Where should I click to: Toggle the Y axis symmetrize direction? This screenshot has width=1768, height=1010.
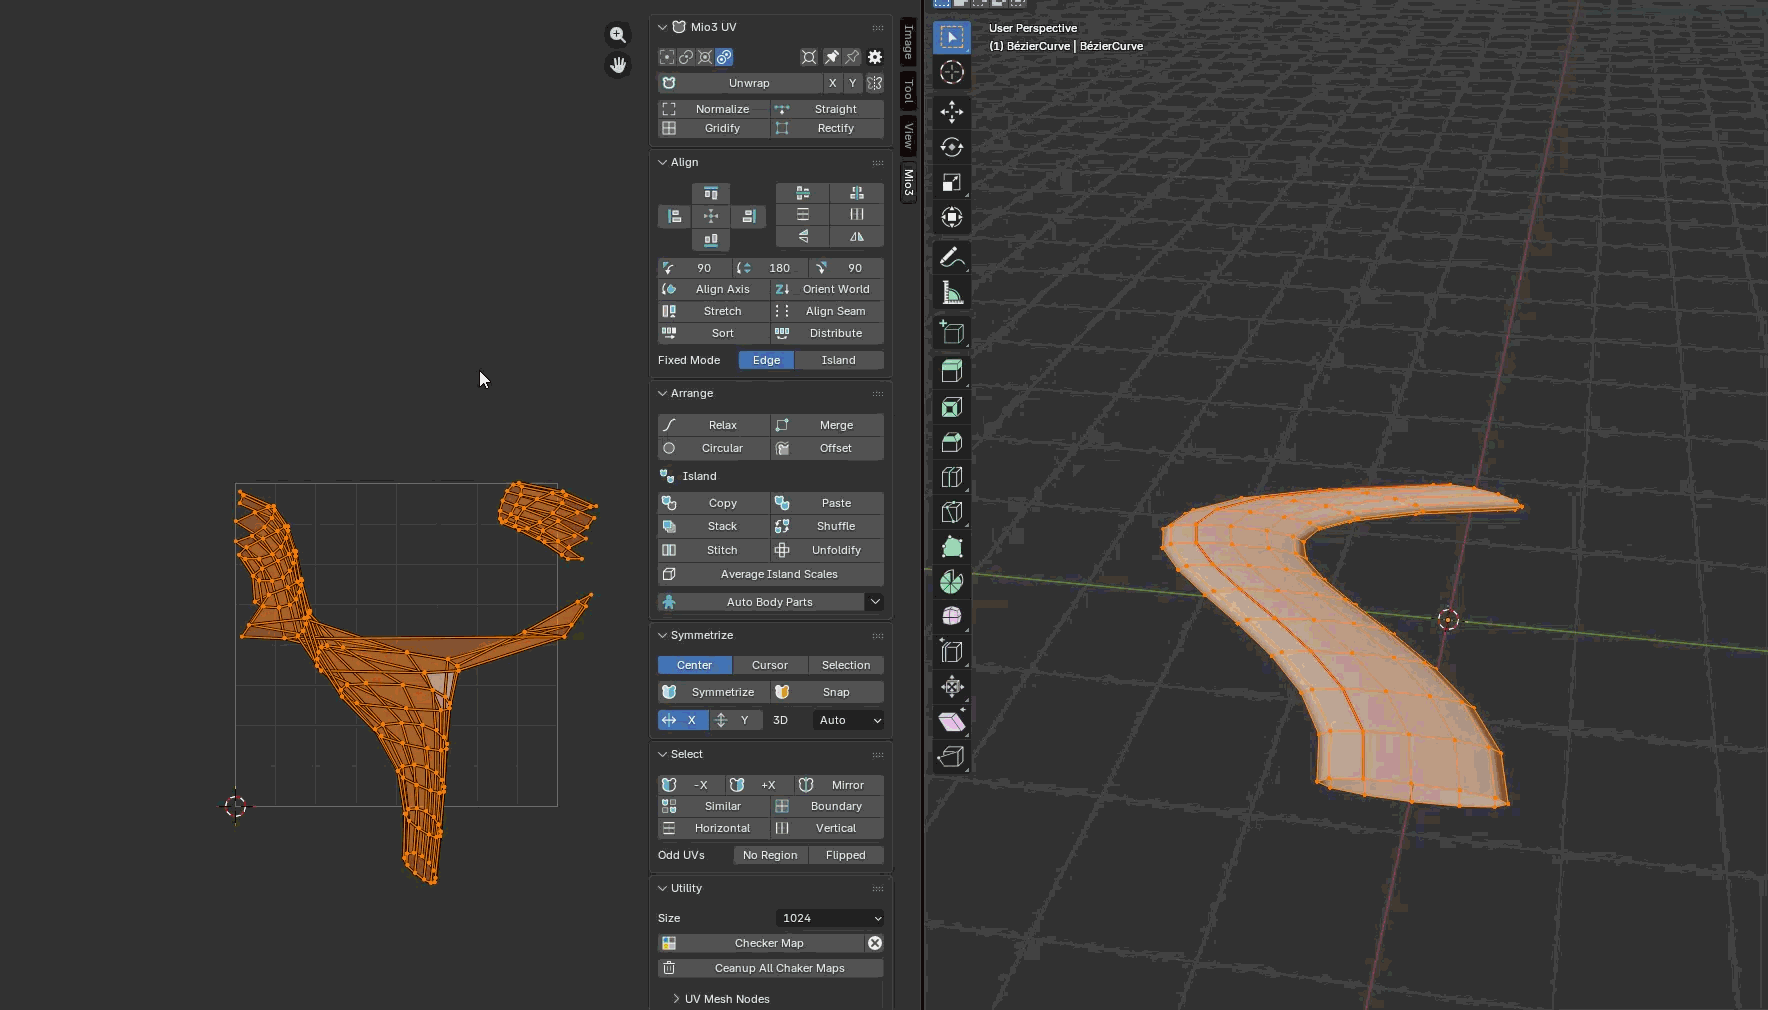click(x=735, y=720)
